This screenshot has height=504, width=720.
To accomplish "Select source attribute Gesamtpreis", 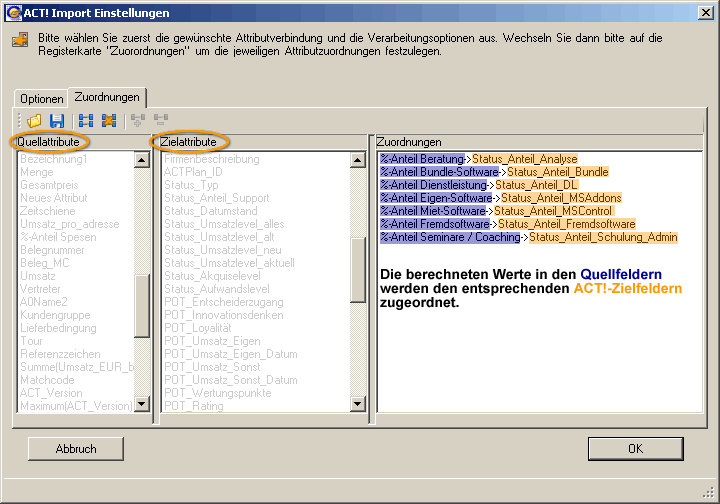I will click(49, 185).
